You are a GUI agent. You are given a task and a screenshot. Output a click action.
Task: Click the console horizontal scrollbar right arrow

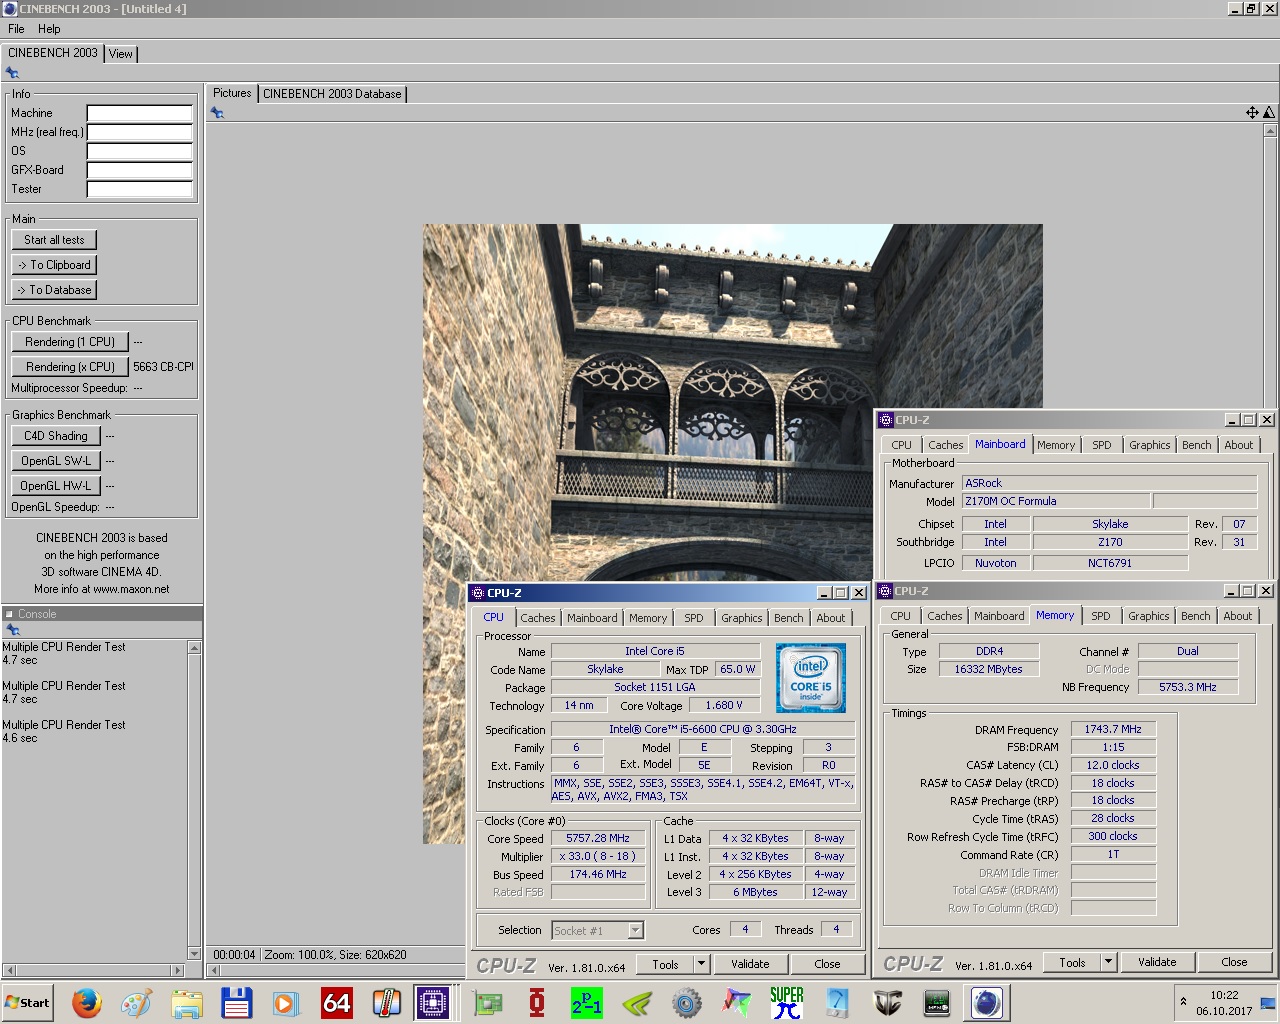[x=178, y=970]
